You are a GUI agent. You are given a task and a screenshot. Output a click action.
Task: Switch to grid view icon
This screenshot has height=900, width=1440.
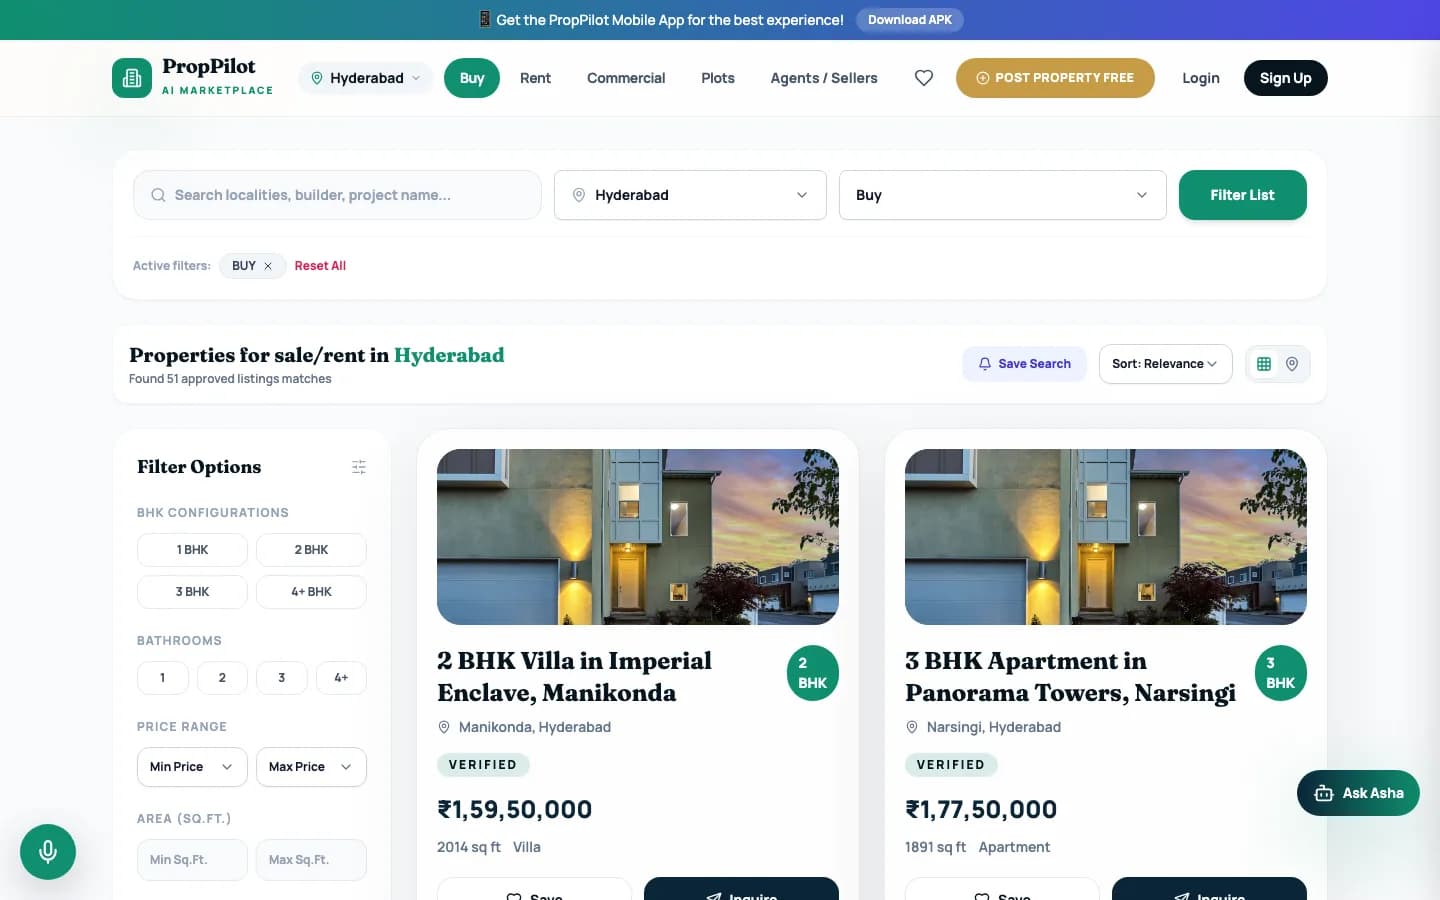coord(1264,364)
